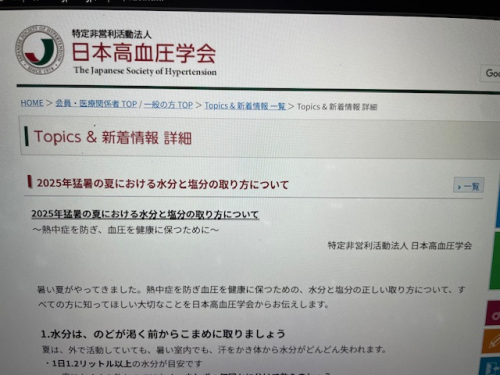The image size is (500, 375).
Task: Open 会員・医療関係者 TOP breadcrumb link
Action: [96, 104]
